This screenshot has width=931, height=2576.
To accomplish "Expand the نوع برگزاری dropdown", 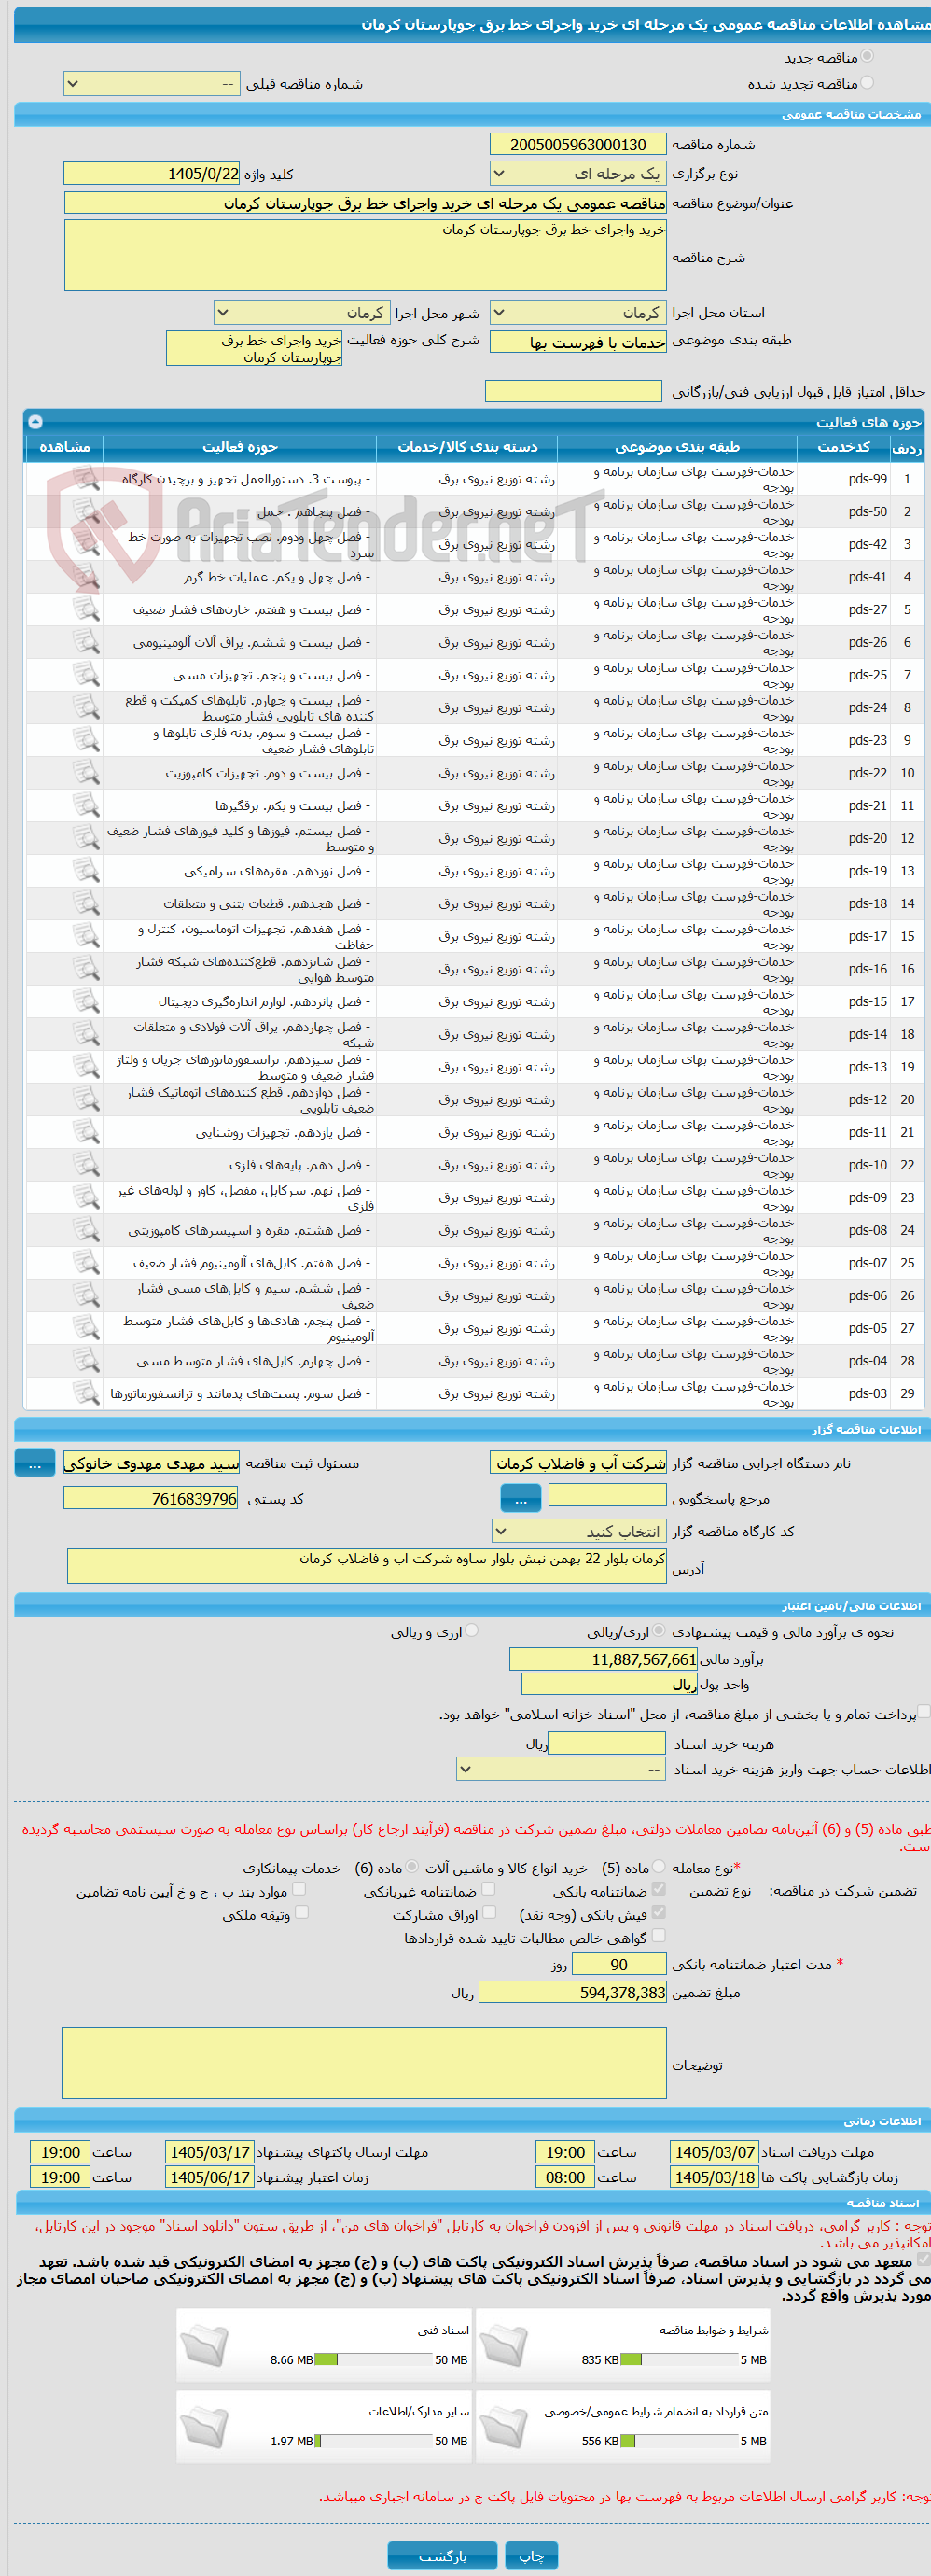I will point(578,174).
